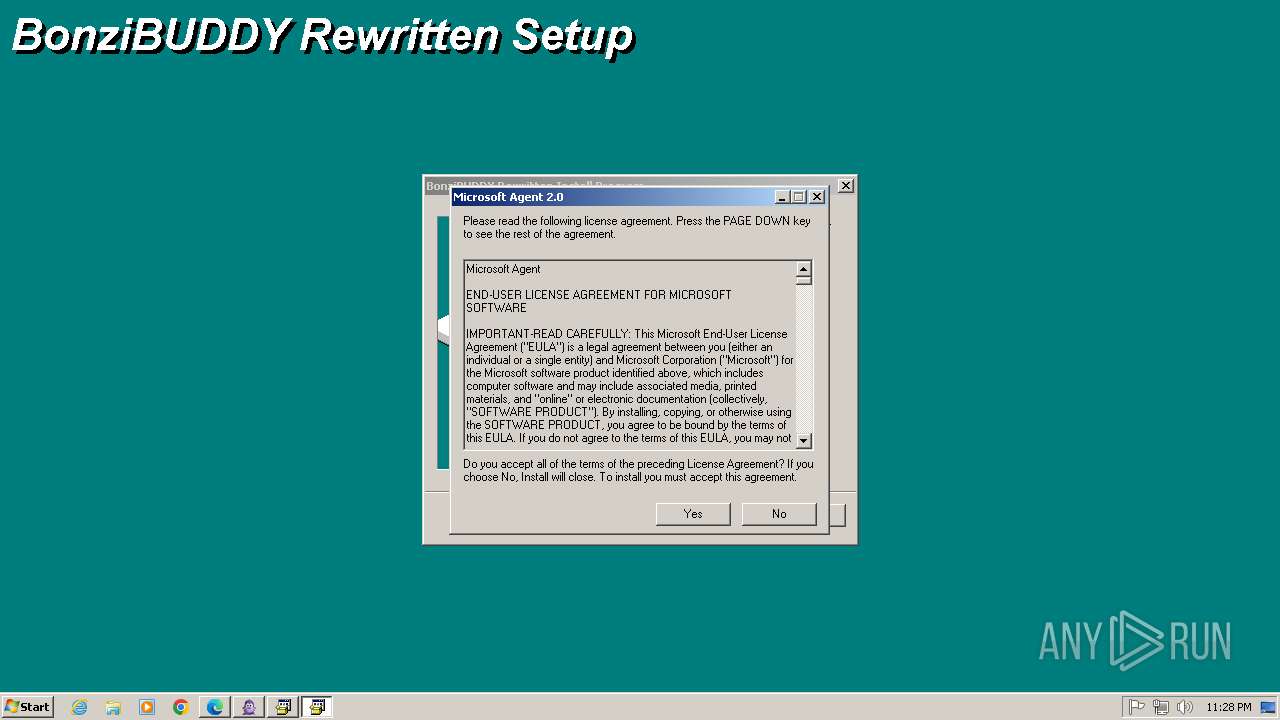1280x720 pixels.
Task: Click the 'IMPORTANT-READ CAREFULLY' paragraph text
Action: [x=630, y=386]
